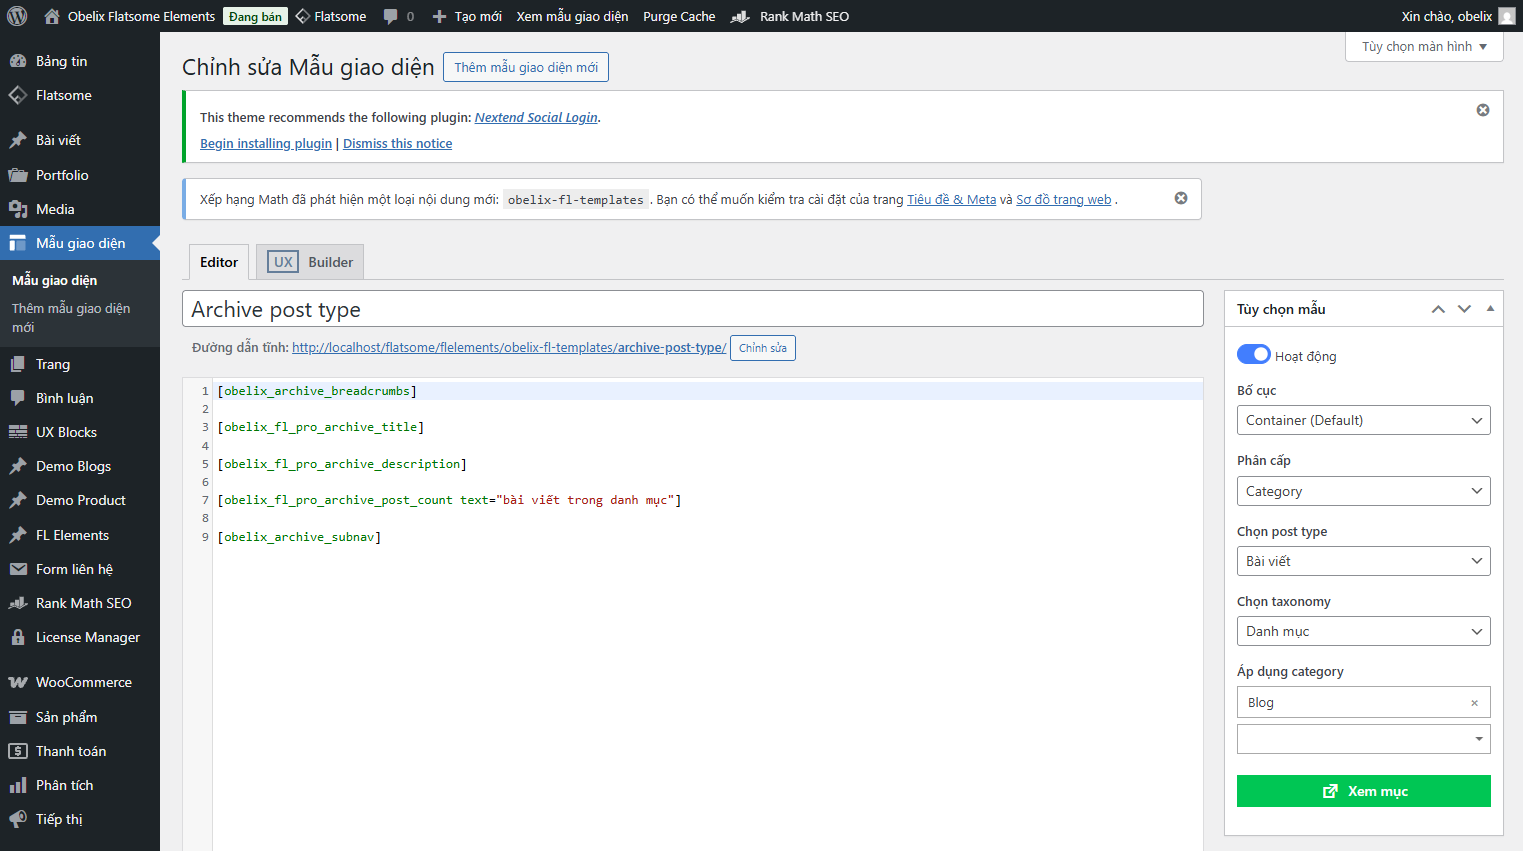Viewport: 1523px width, 851px height.
Task: Click the user avatar in admin bar
Action: (x=1506, y=16)
